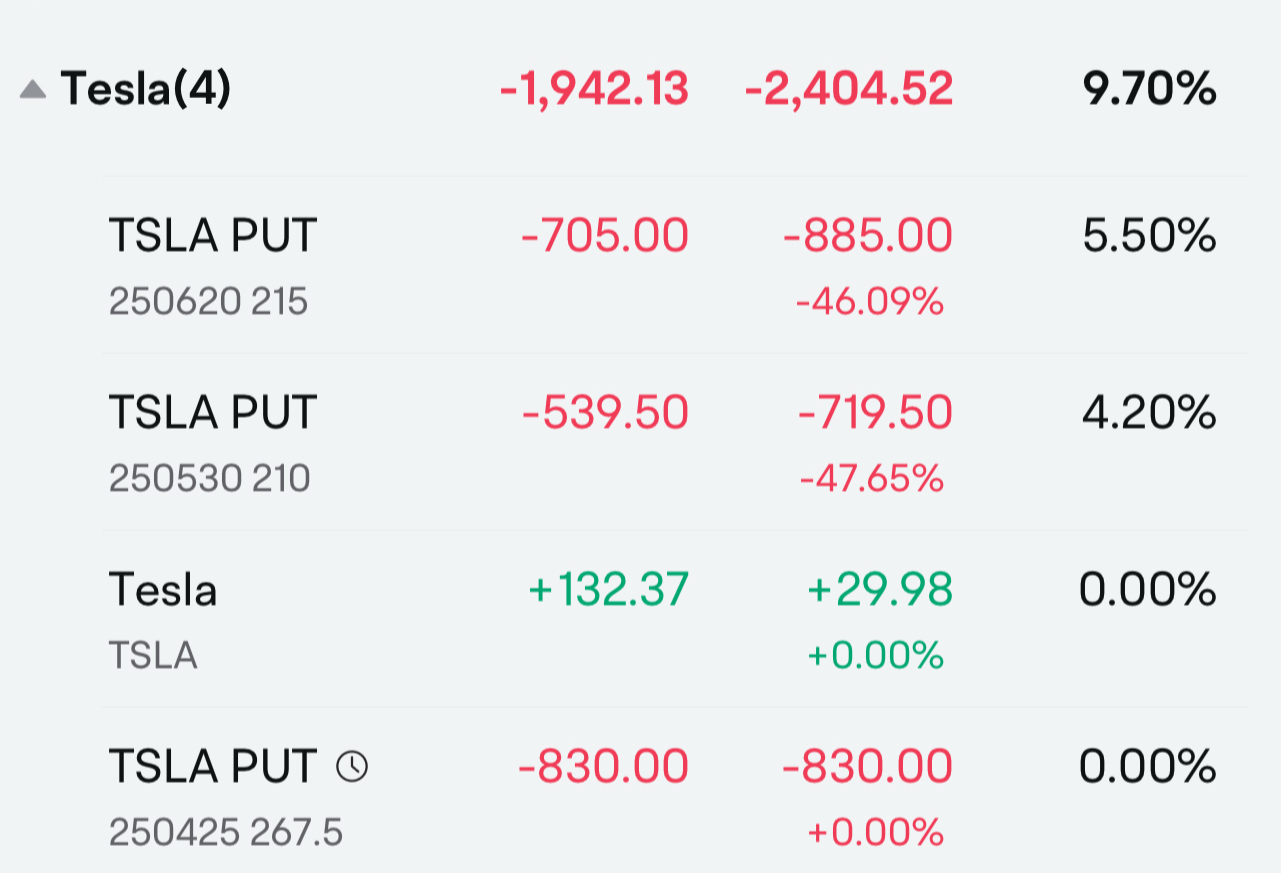
Task: Collapse the Tesla(4) group triangle
Action: point(33,90)
